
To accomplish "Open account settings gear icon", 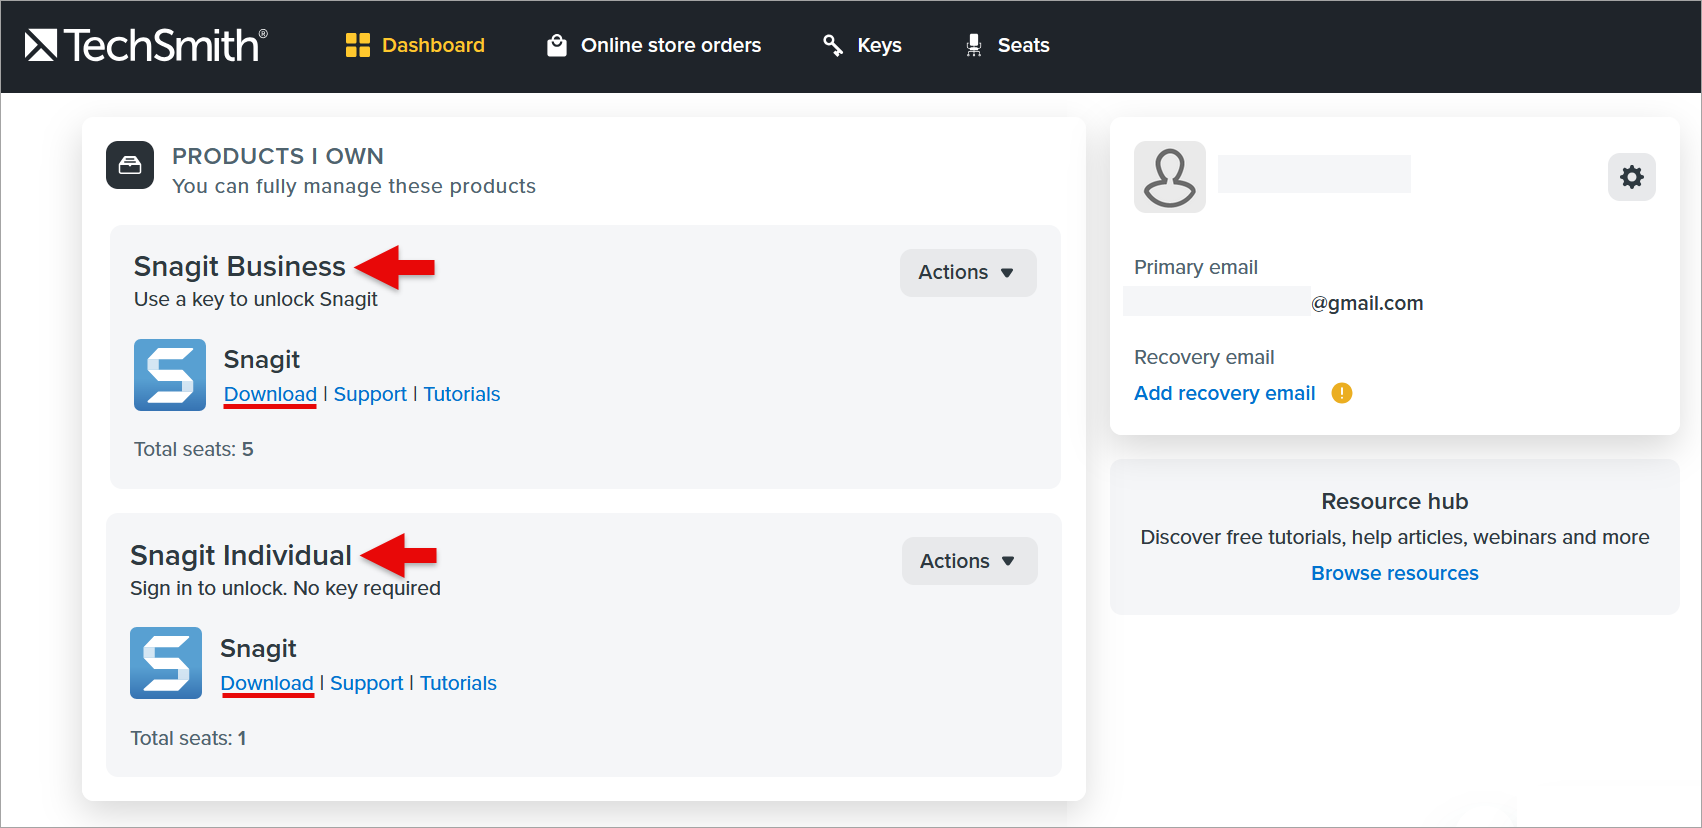I will click(1632, 177).
